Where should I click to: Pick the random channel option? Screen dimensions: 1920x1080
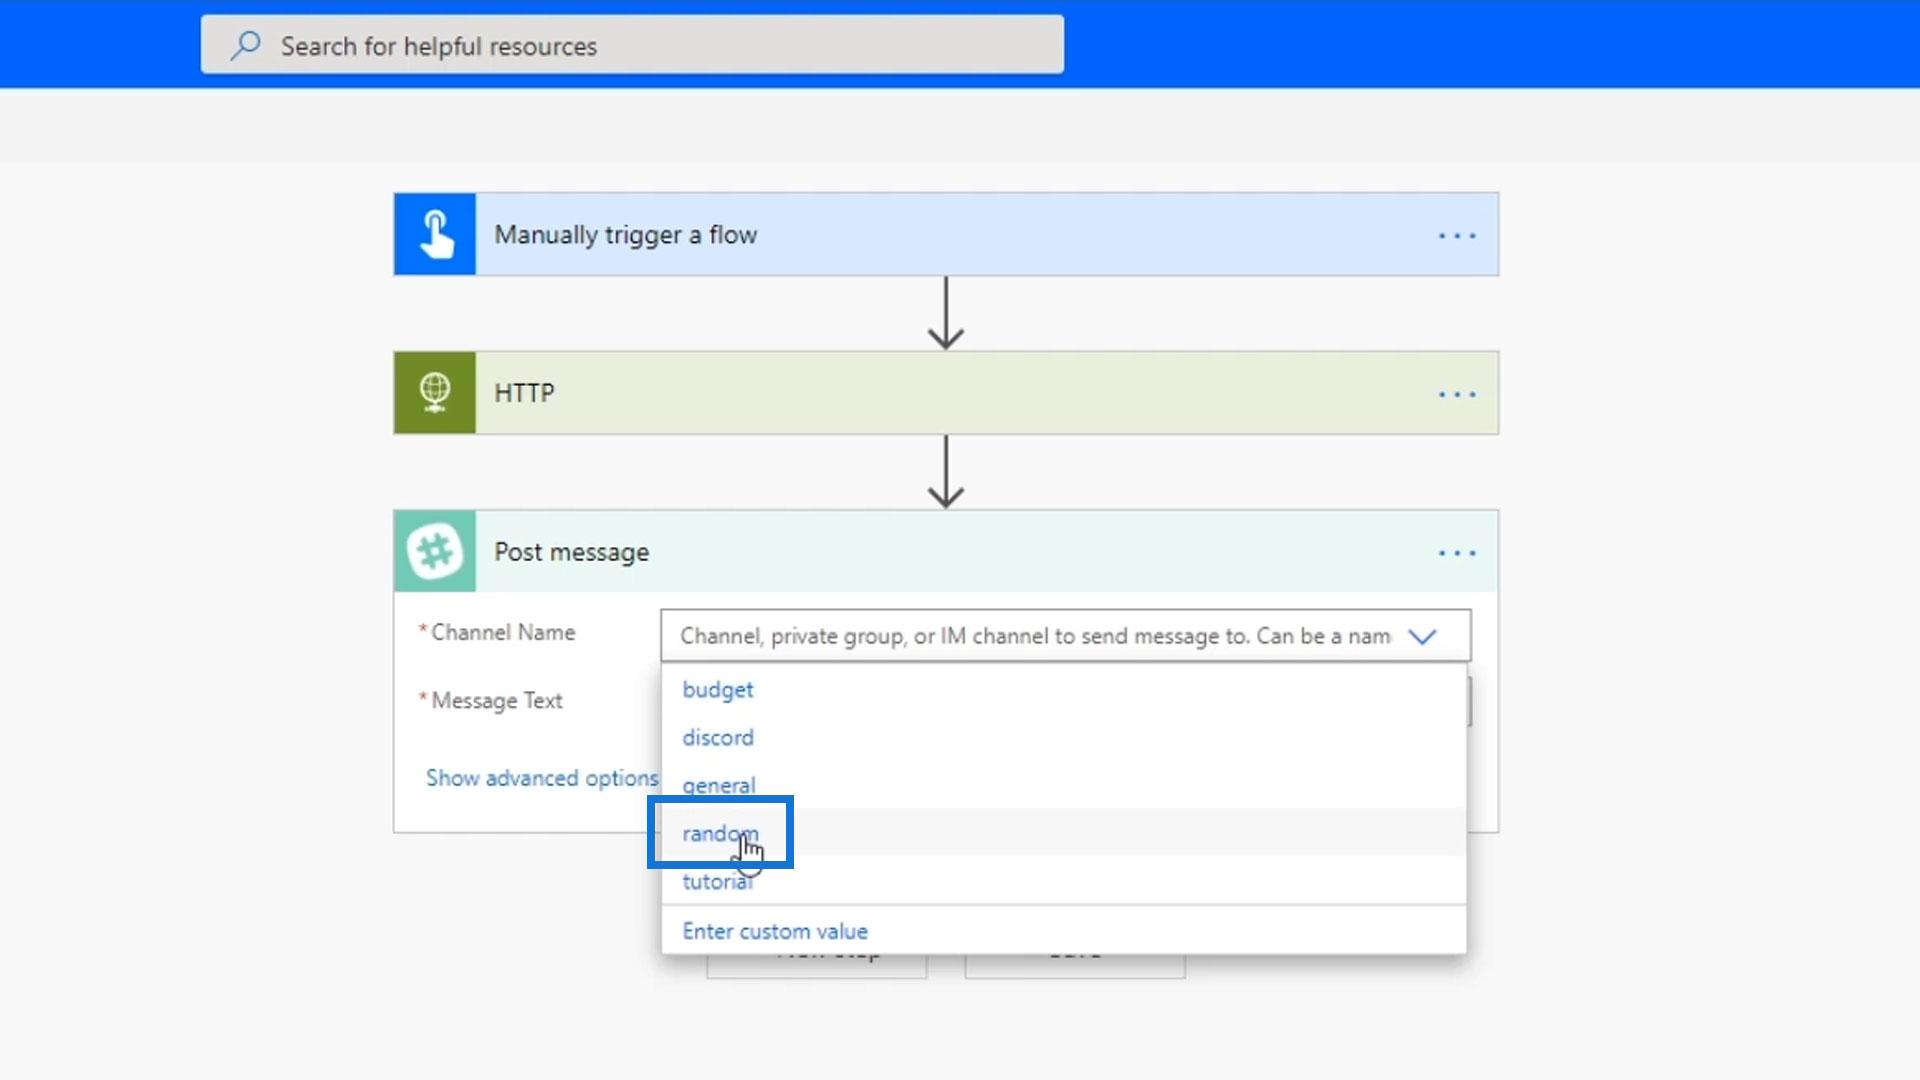tap(720, 833)
